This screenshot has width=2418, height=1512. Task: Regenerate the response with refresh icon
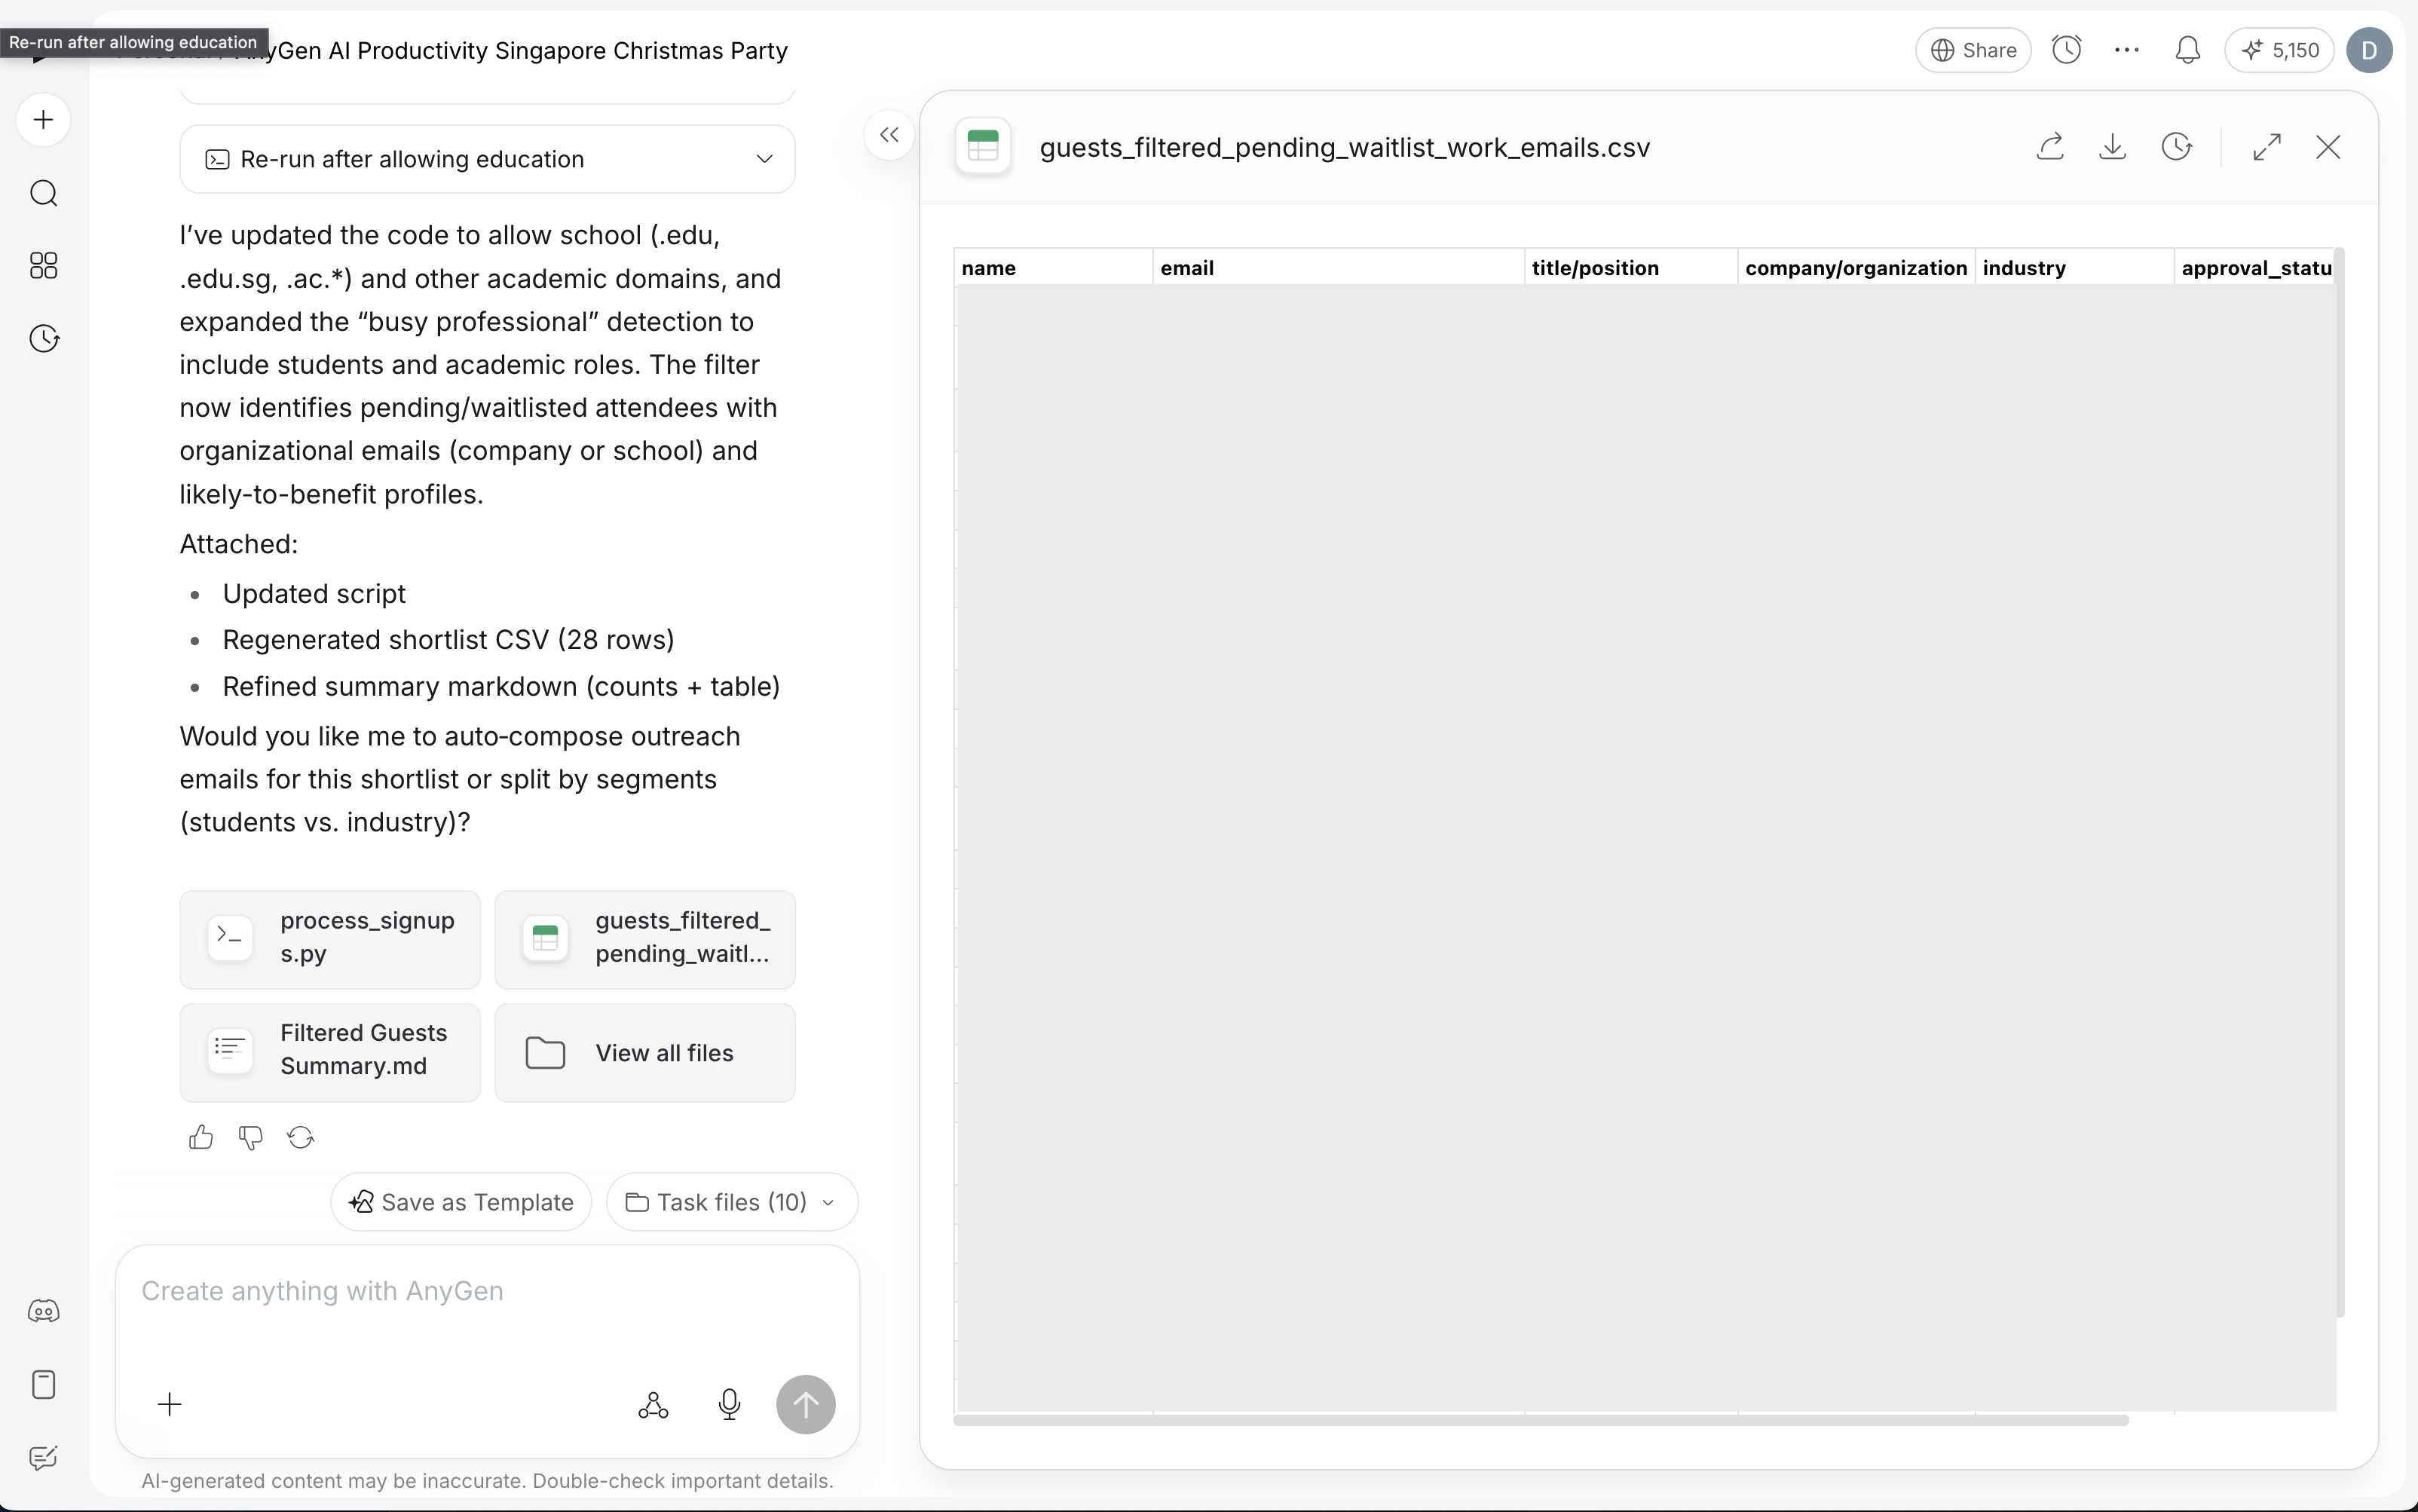coord(301,1138)
